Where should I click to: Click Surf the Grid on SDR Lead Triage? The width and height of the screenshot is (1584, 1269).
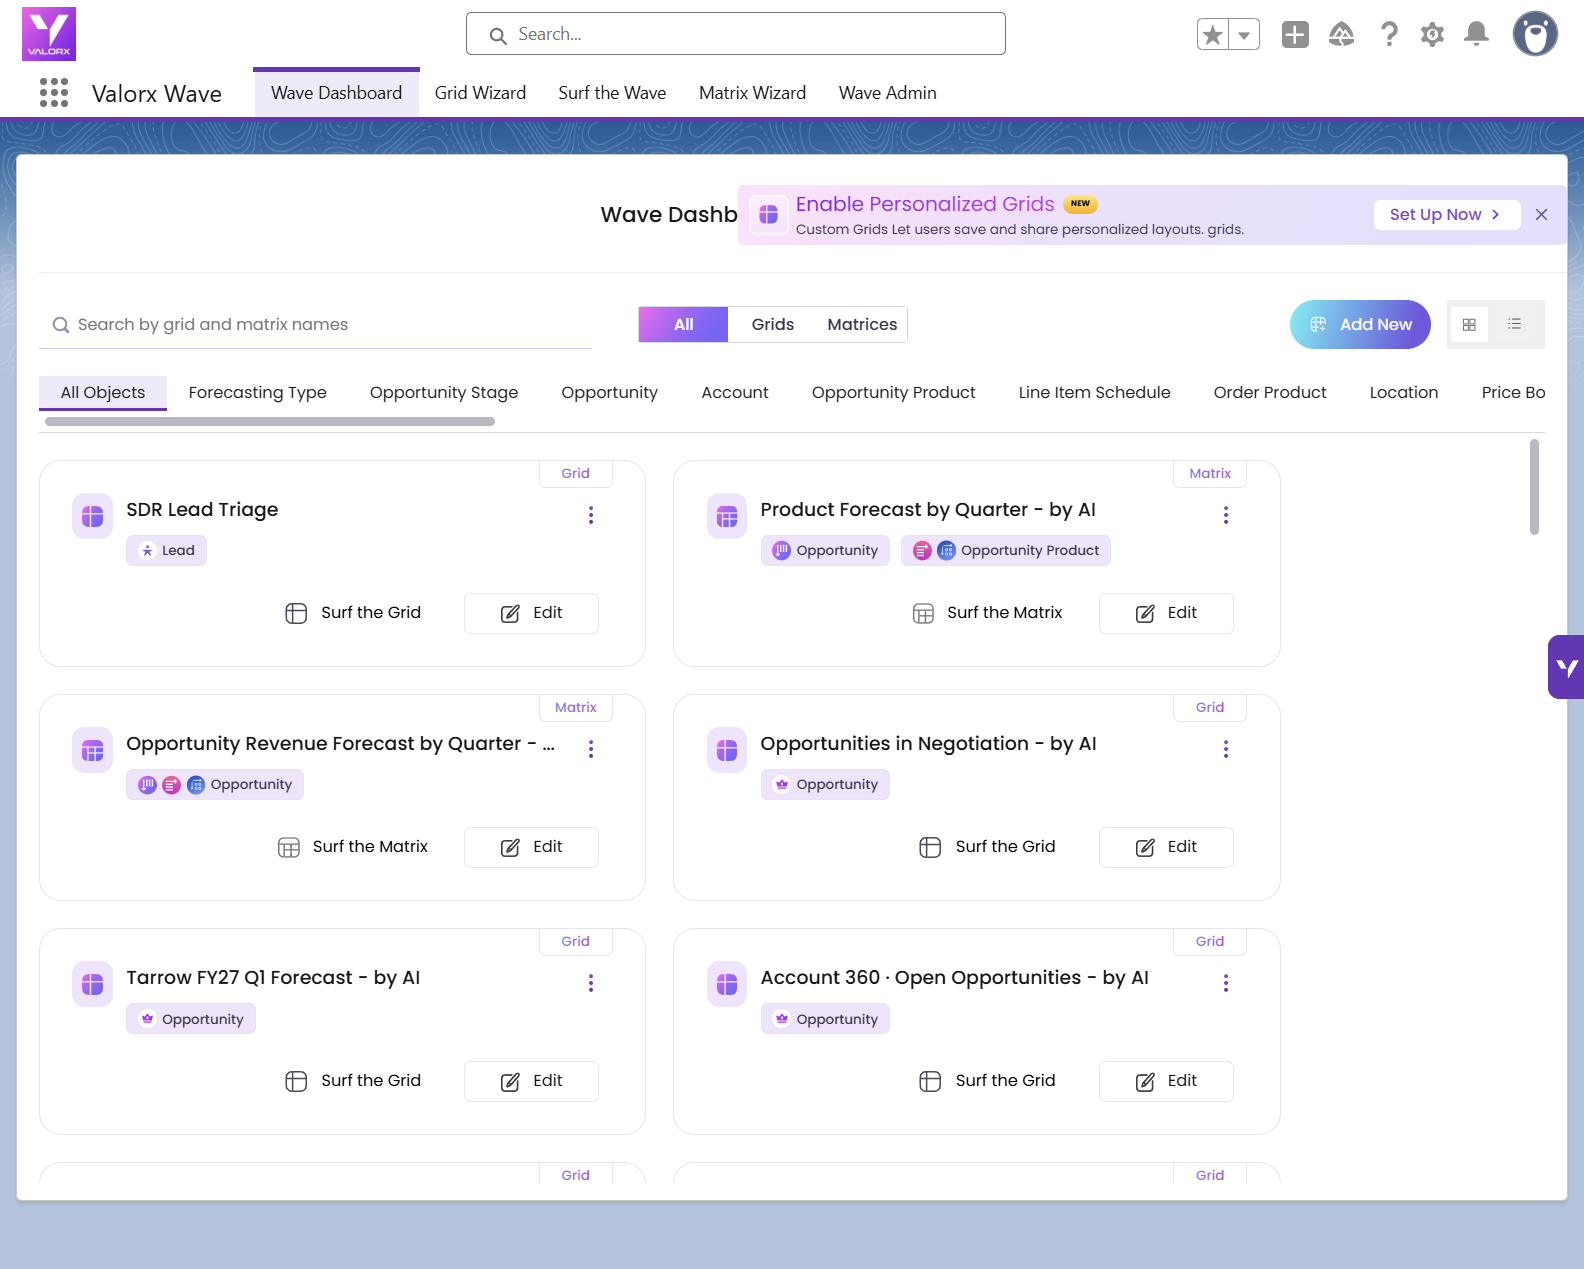[x=353, y=613]
